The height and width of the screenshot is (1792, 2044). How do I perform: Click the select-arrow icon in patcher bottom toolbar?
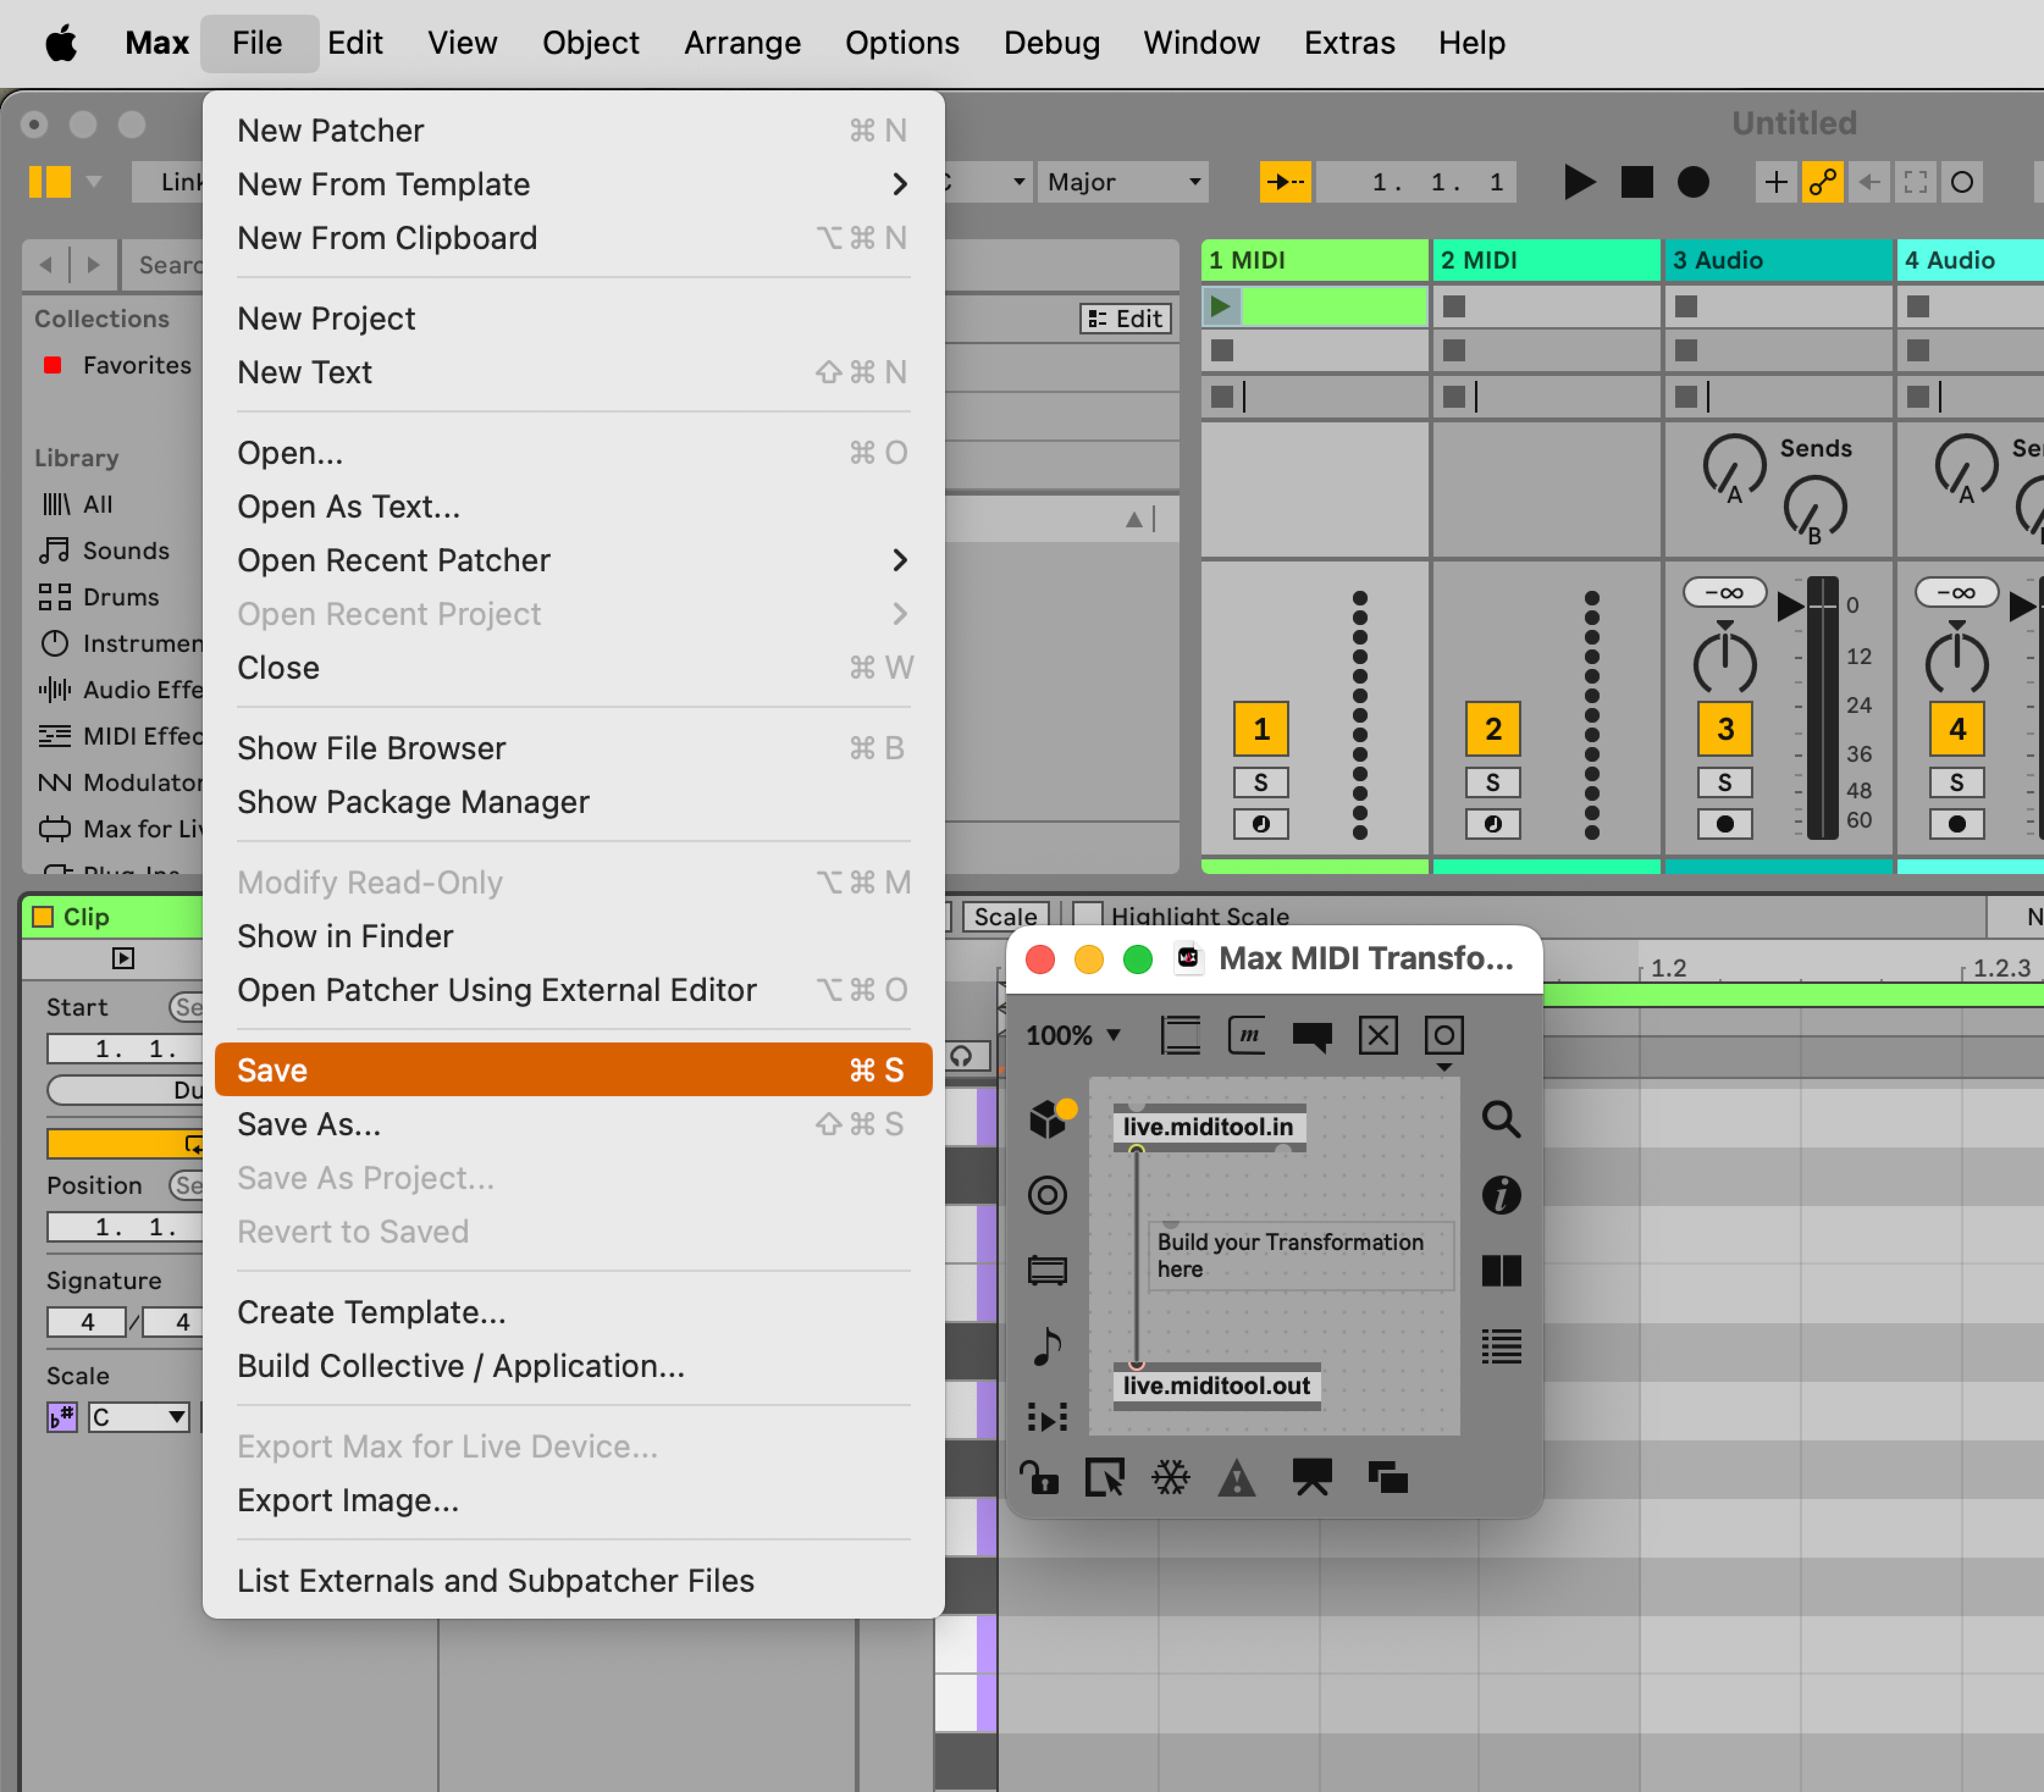(1105, 1477)
